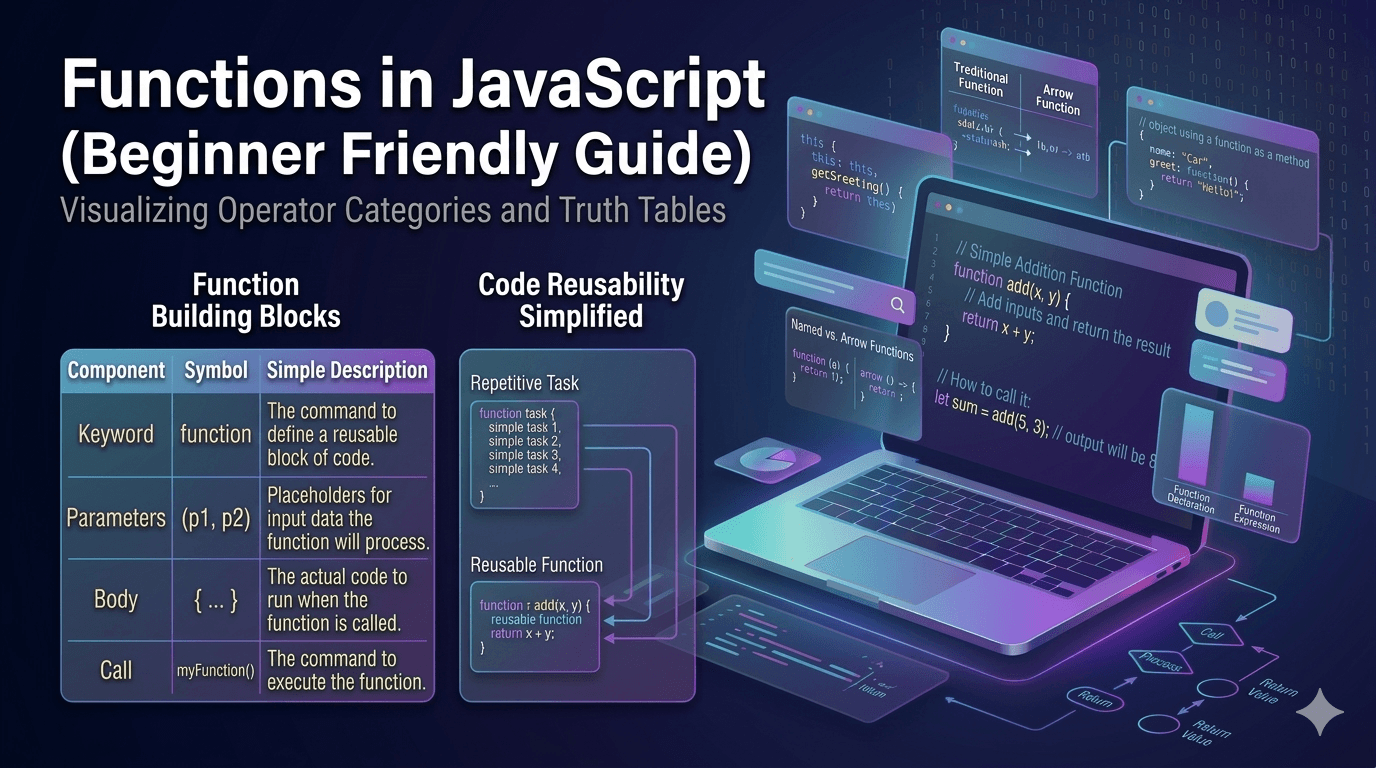Click the Function Expression bar in the chart

pyautogui.click(x=1258, y=487)
